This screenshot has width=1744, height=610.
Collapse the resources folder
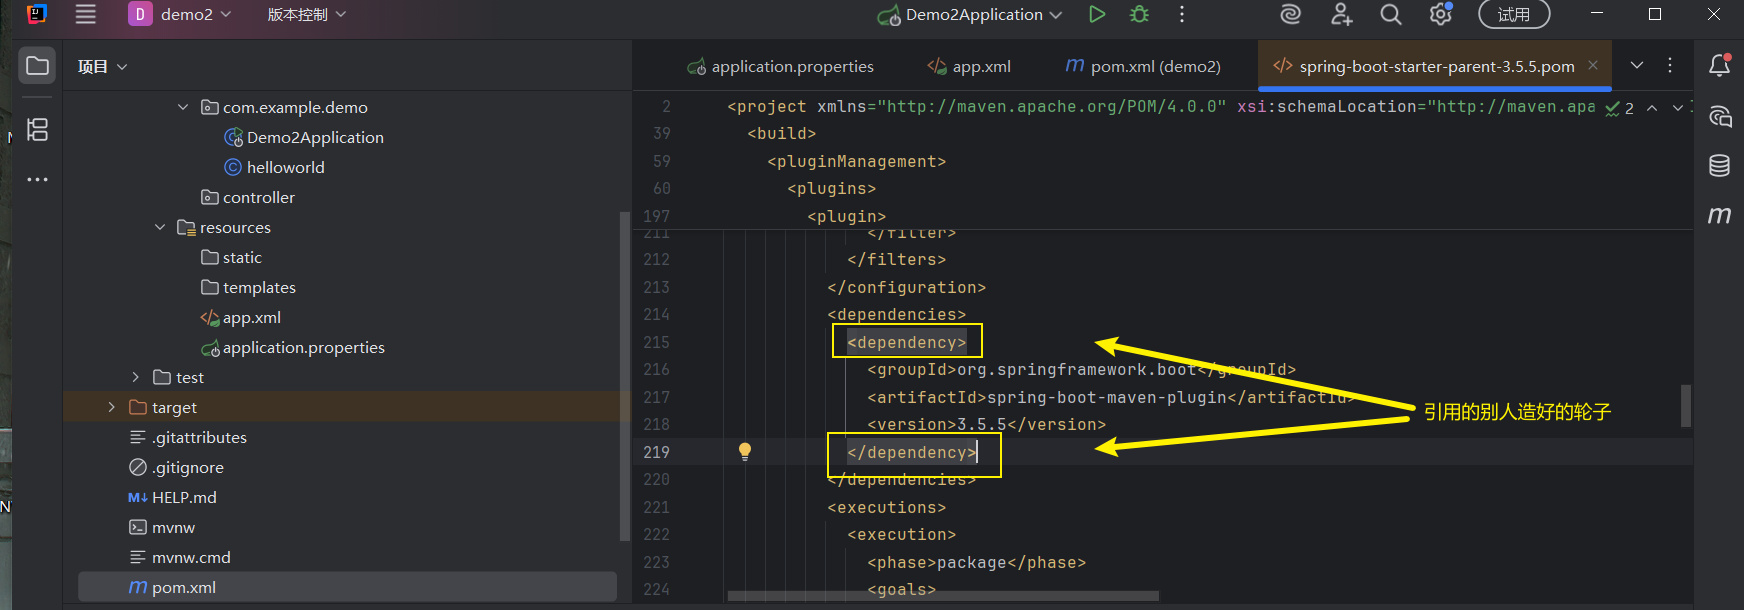(x=160, y=227)
